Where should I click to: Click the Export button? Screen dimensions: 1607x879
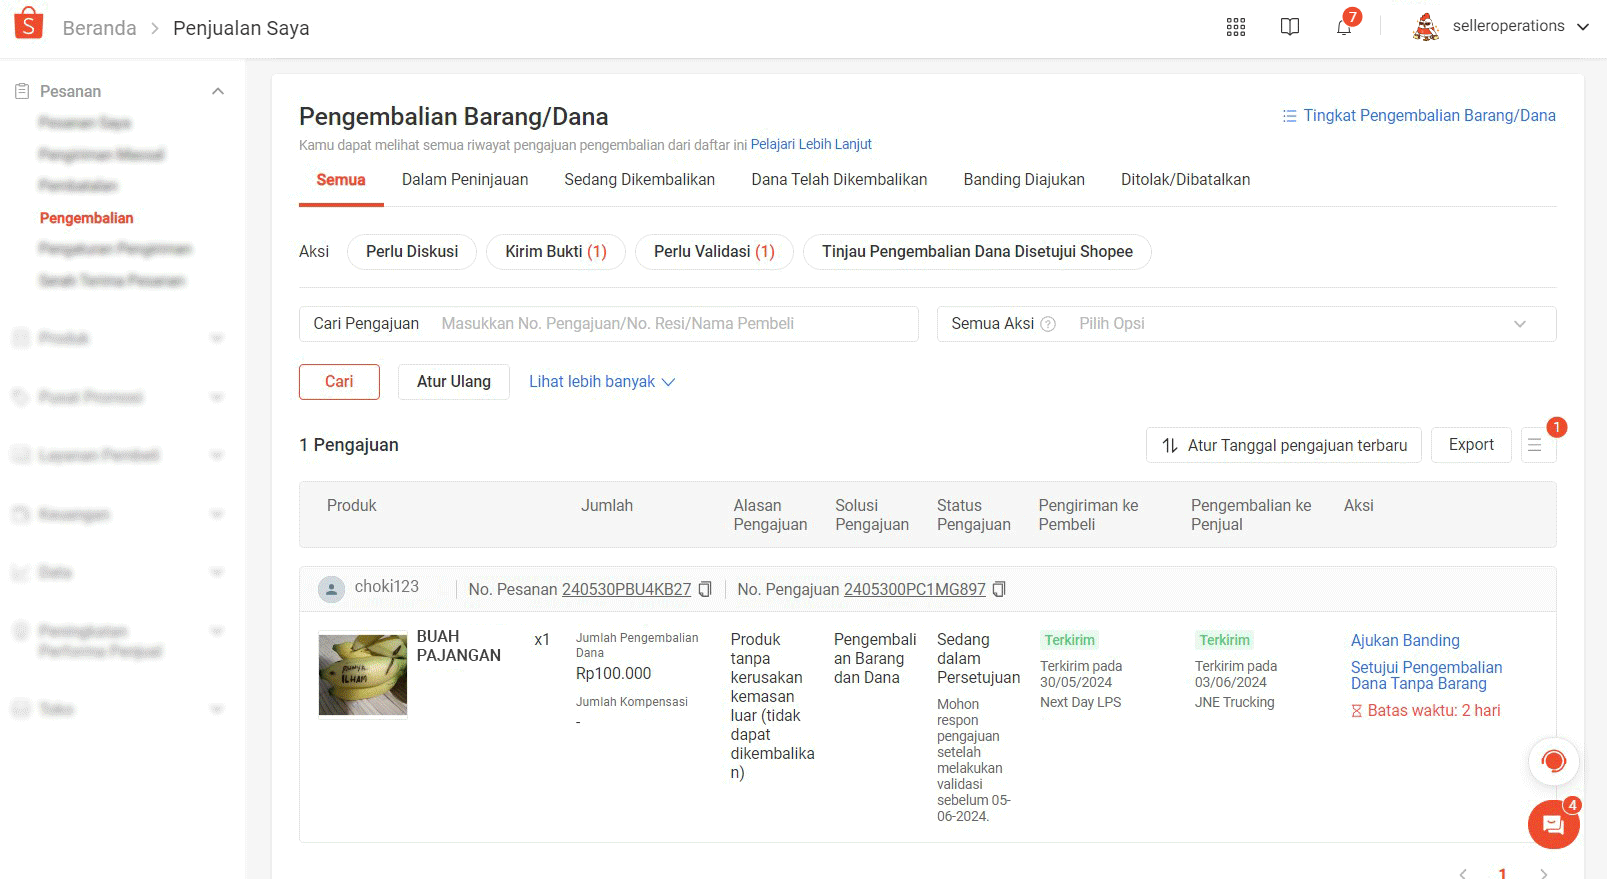click(1471, 445)
